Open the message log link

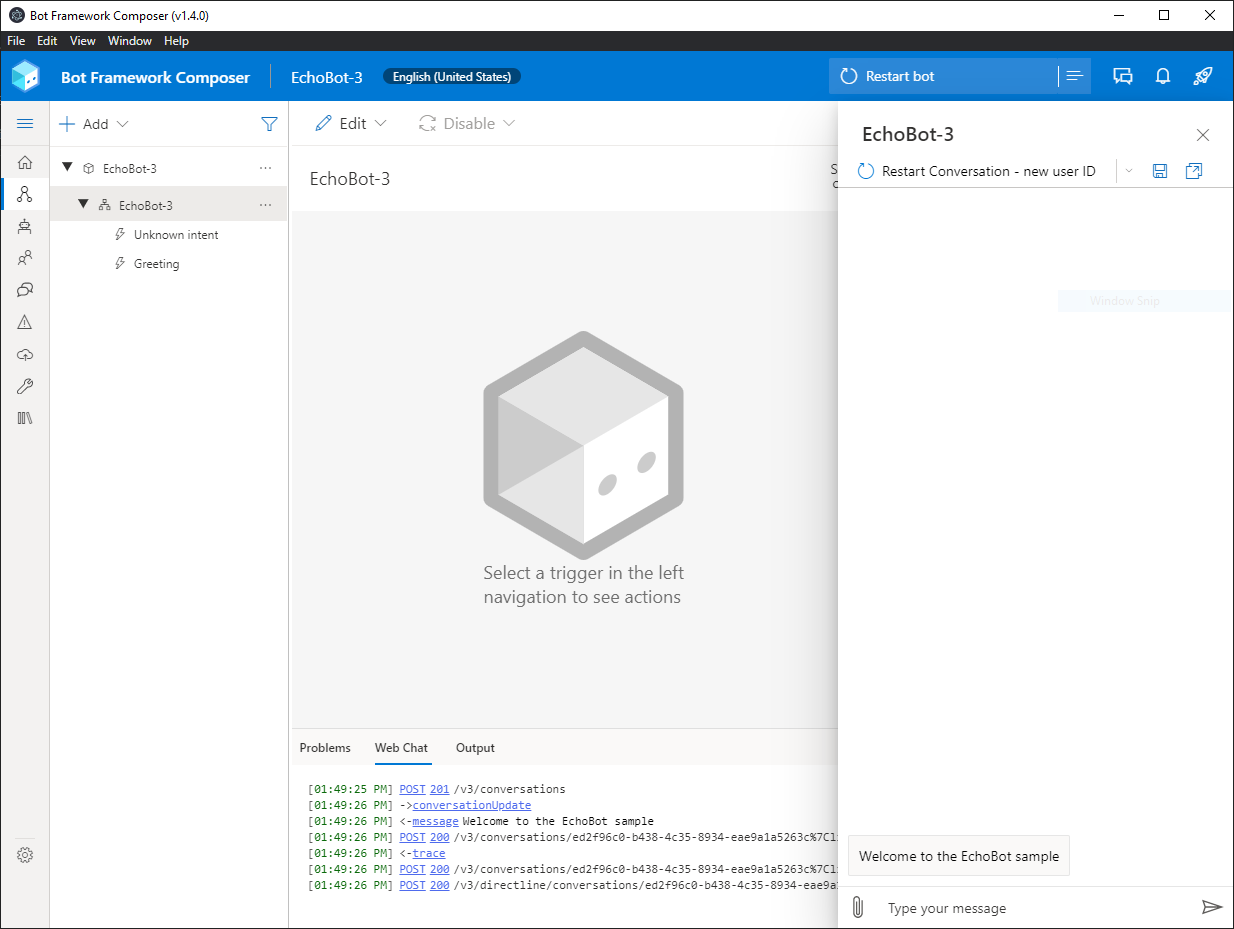(435, 821)
